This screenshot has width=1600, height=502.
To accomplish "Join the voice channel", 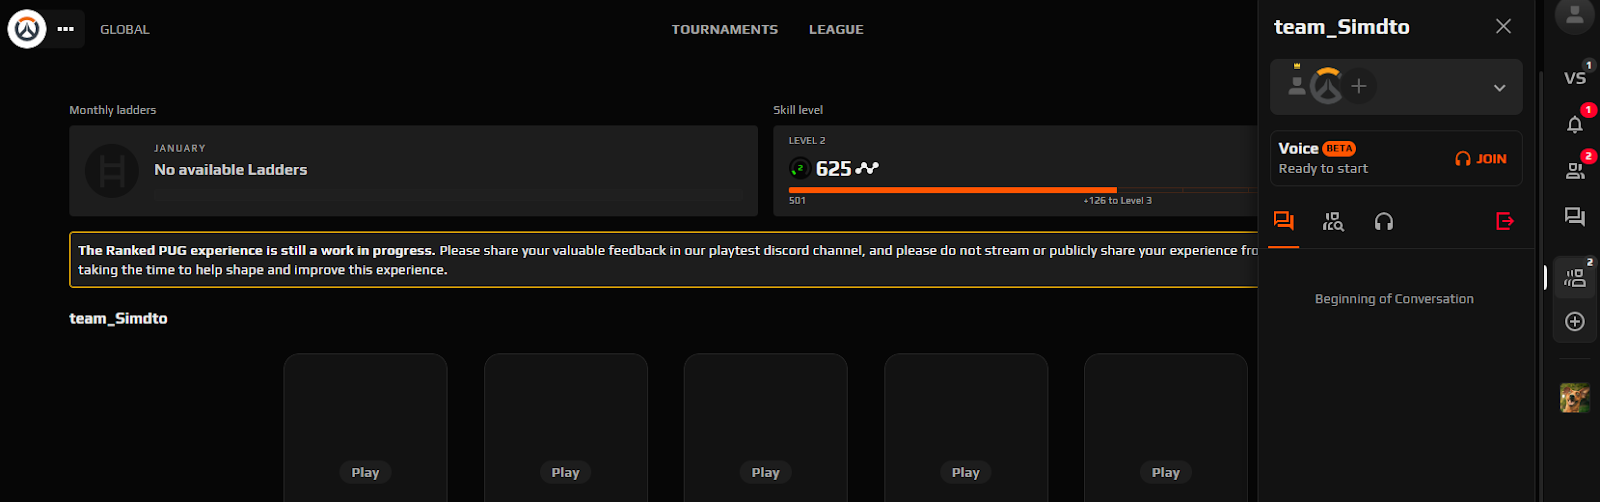I will click(1481, 158).
